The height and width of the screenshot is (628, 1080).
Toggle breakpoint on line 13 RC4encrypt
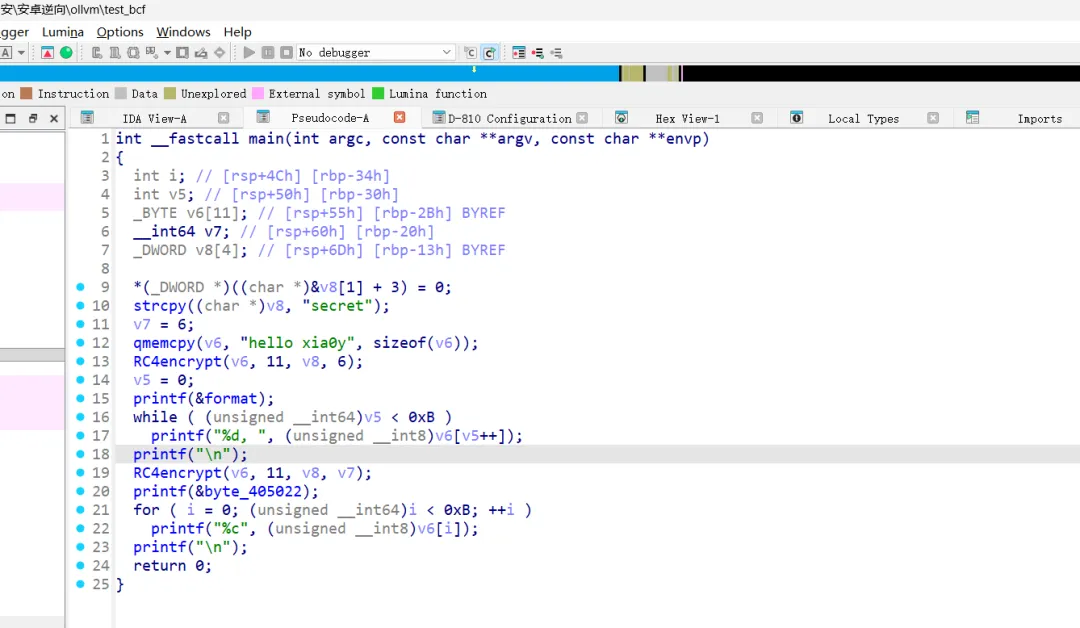point(80,361)
